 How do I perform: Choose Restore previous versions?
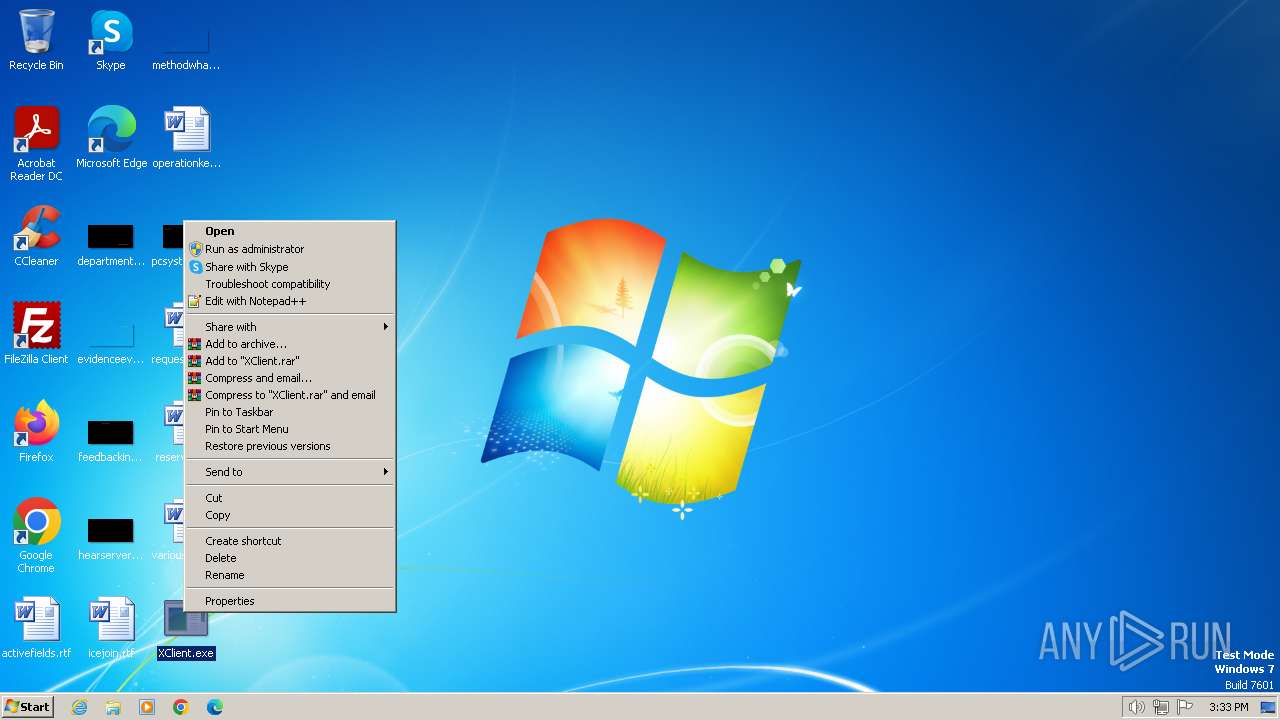click(x=290, y=446)
